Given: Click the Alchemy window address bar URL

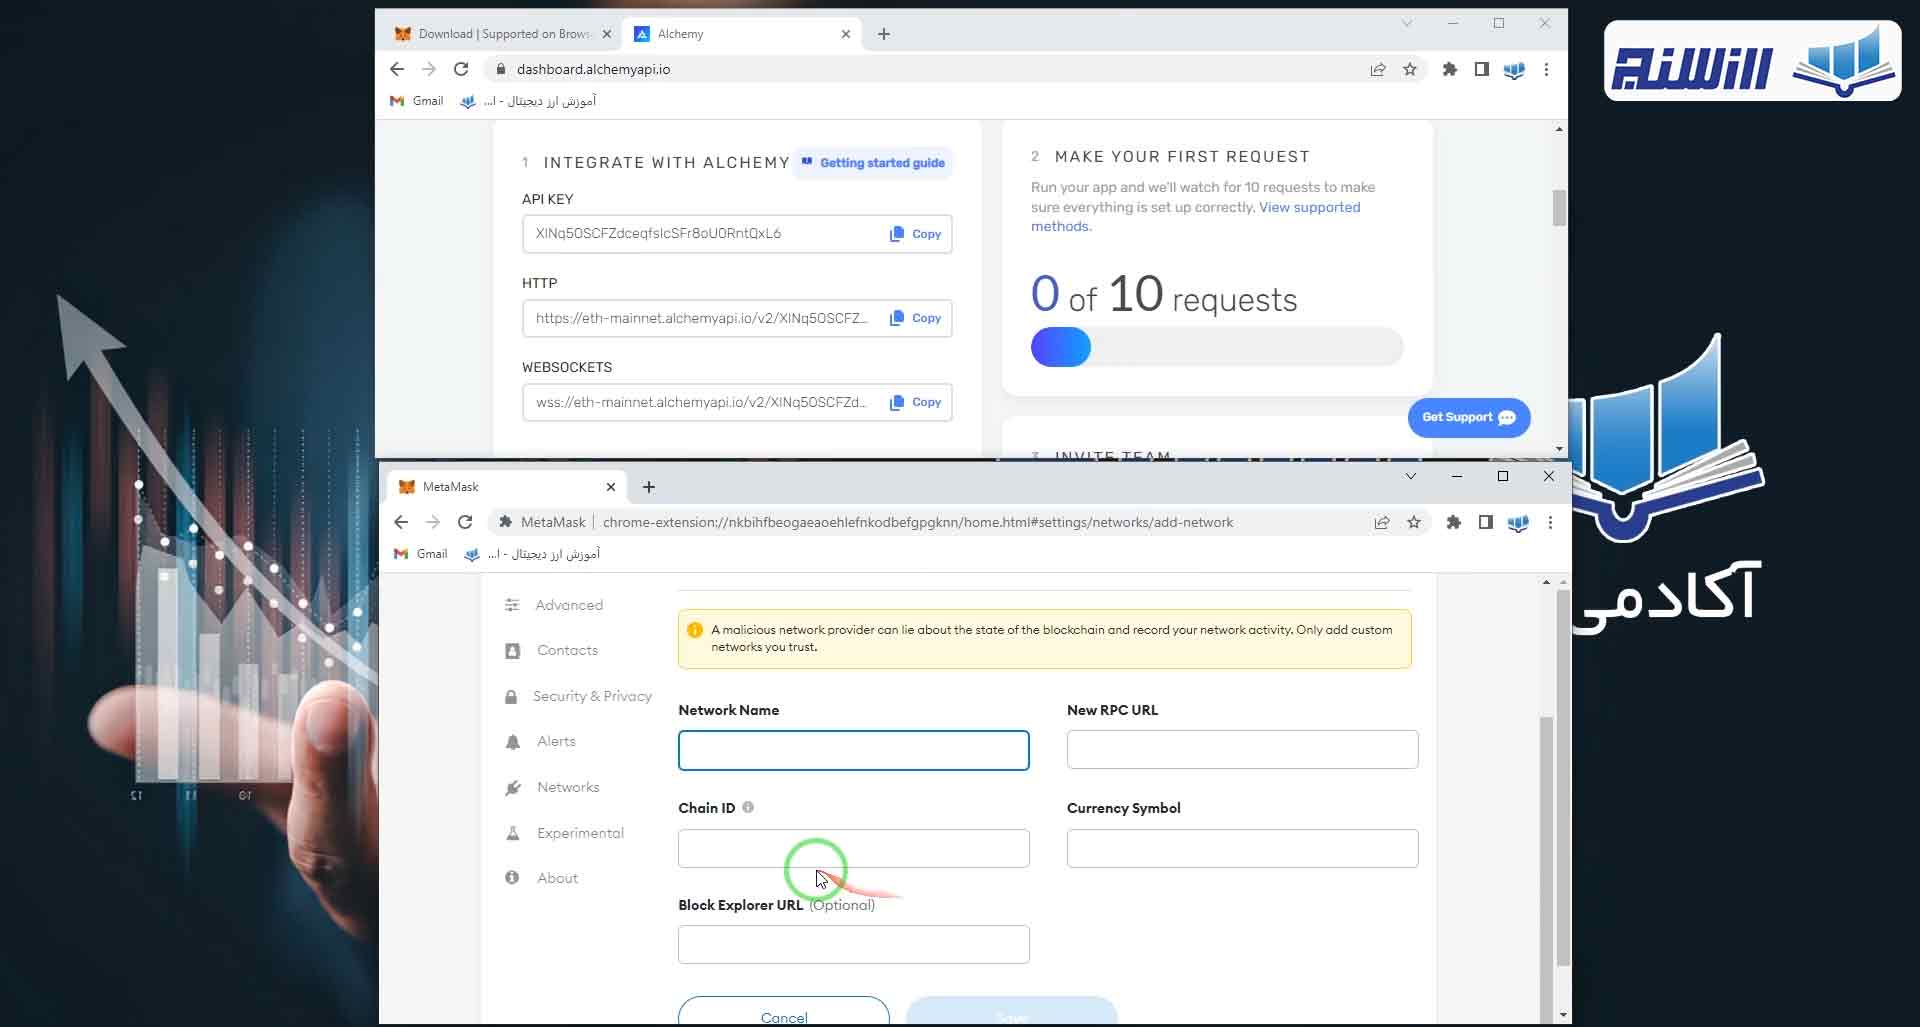Looking at the screenshot, I should [593, 69].
